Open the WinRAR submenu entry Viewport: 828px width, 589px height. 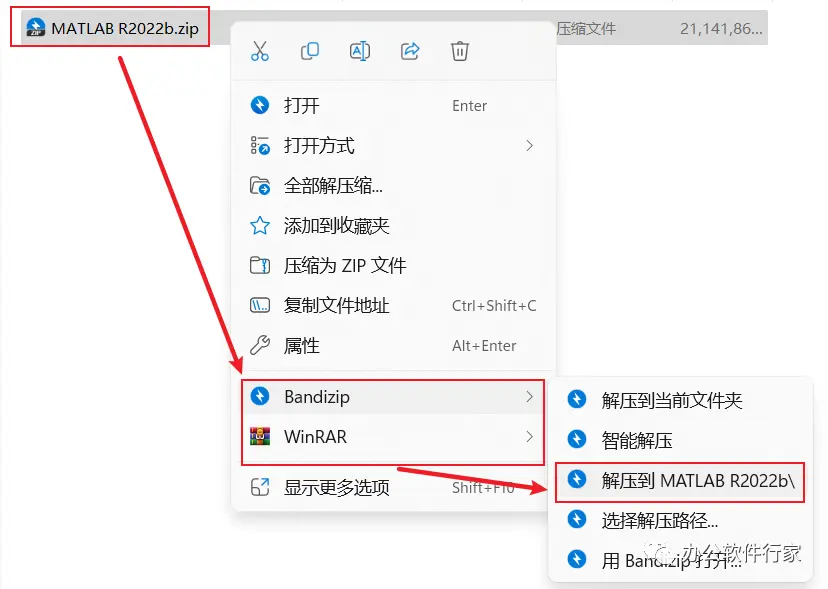coord(393,437)
